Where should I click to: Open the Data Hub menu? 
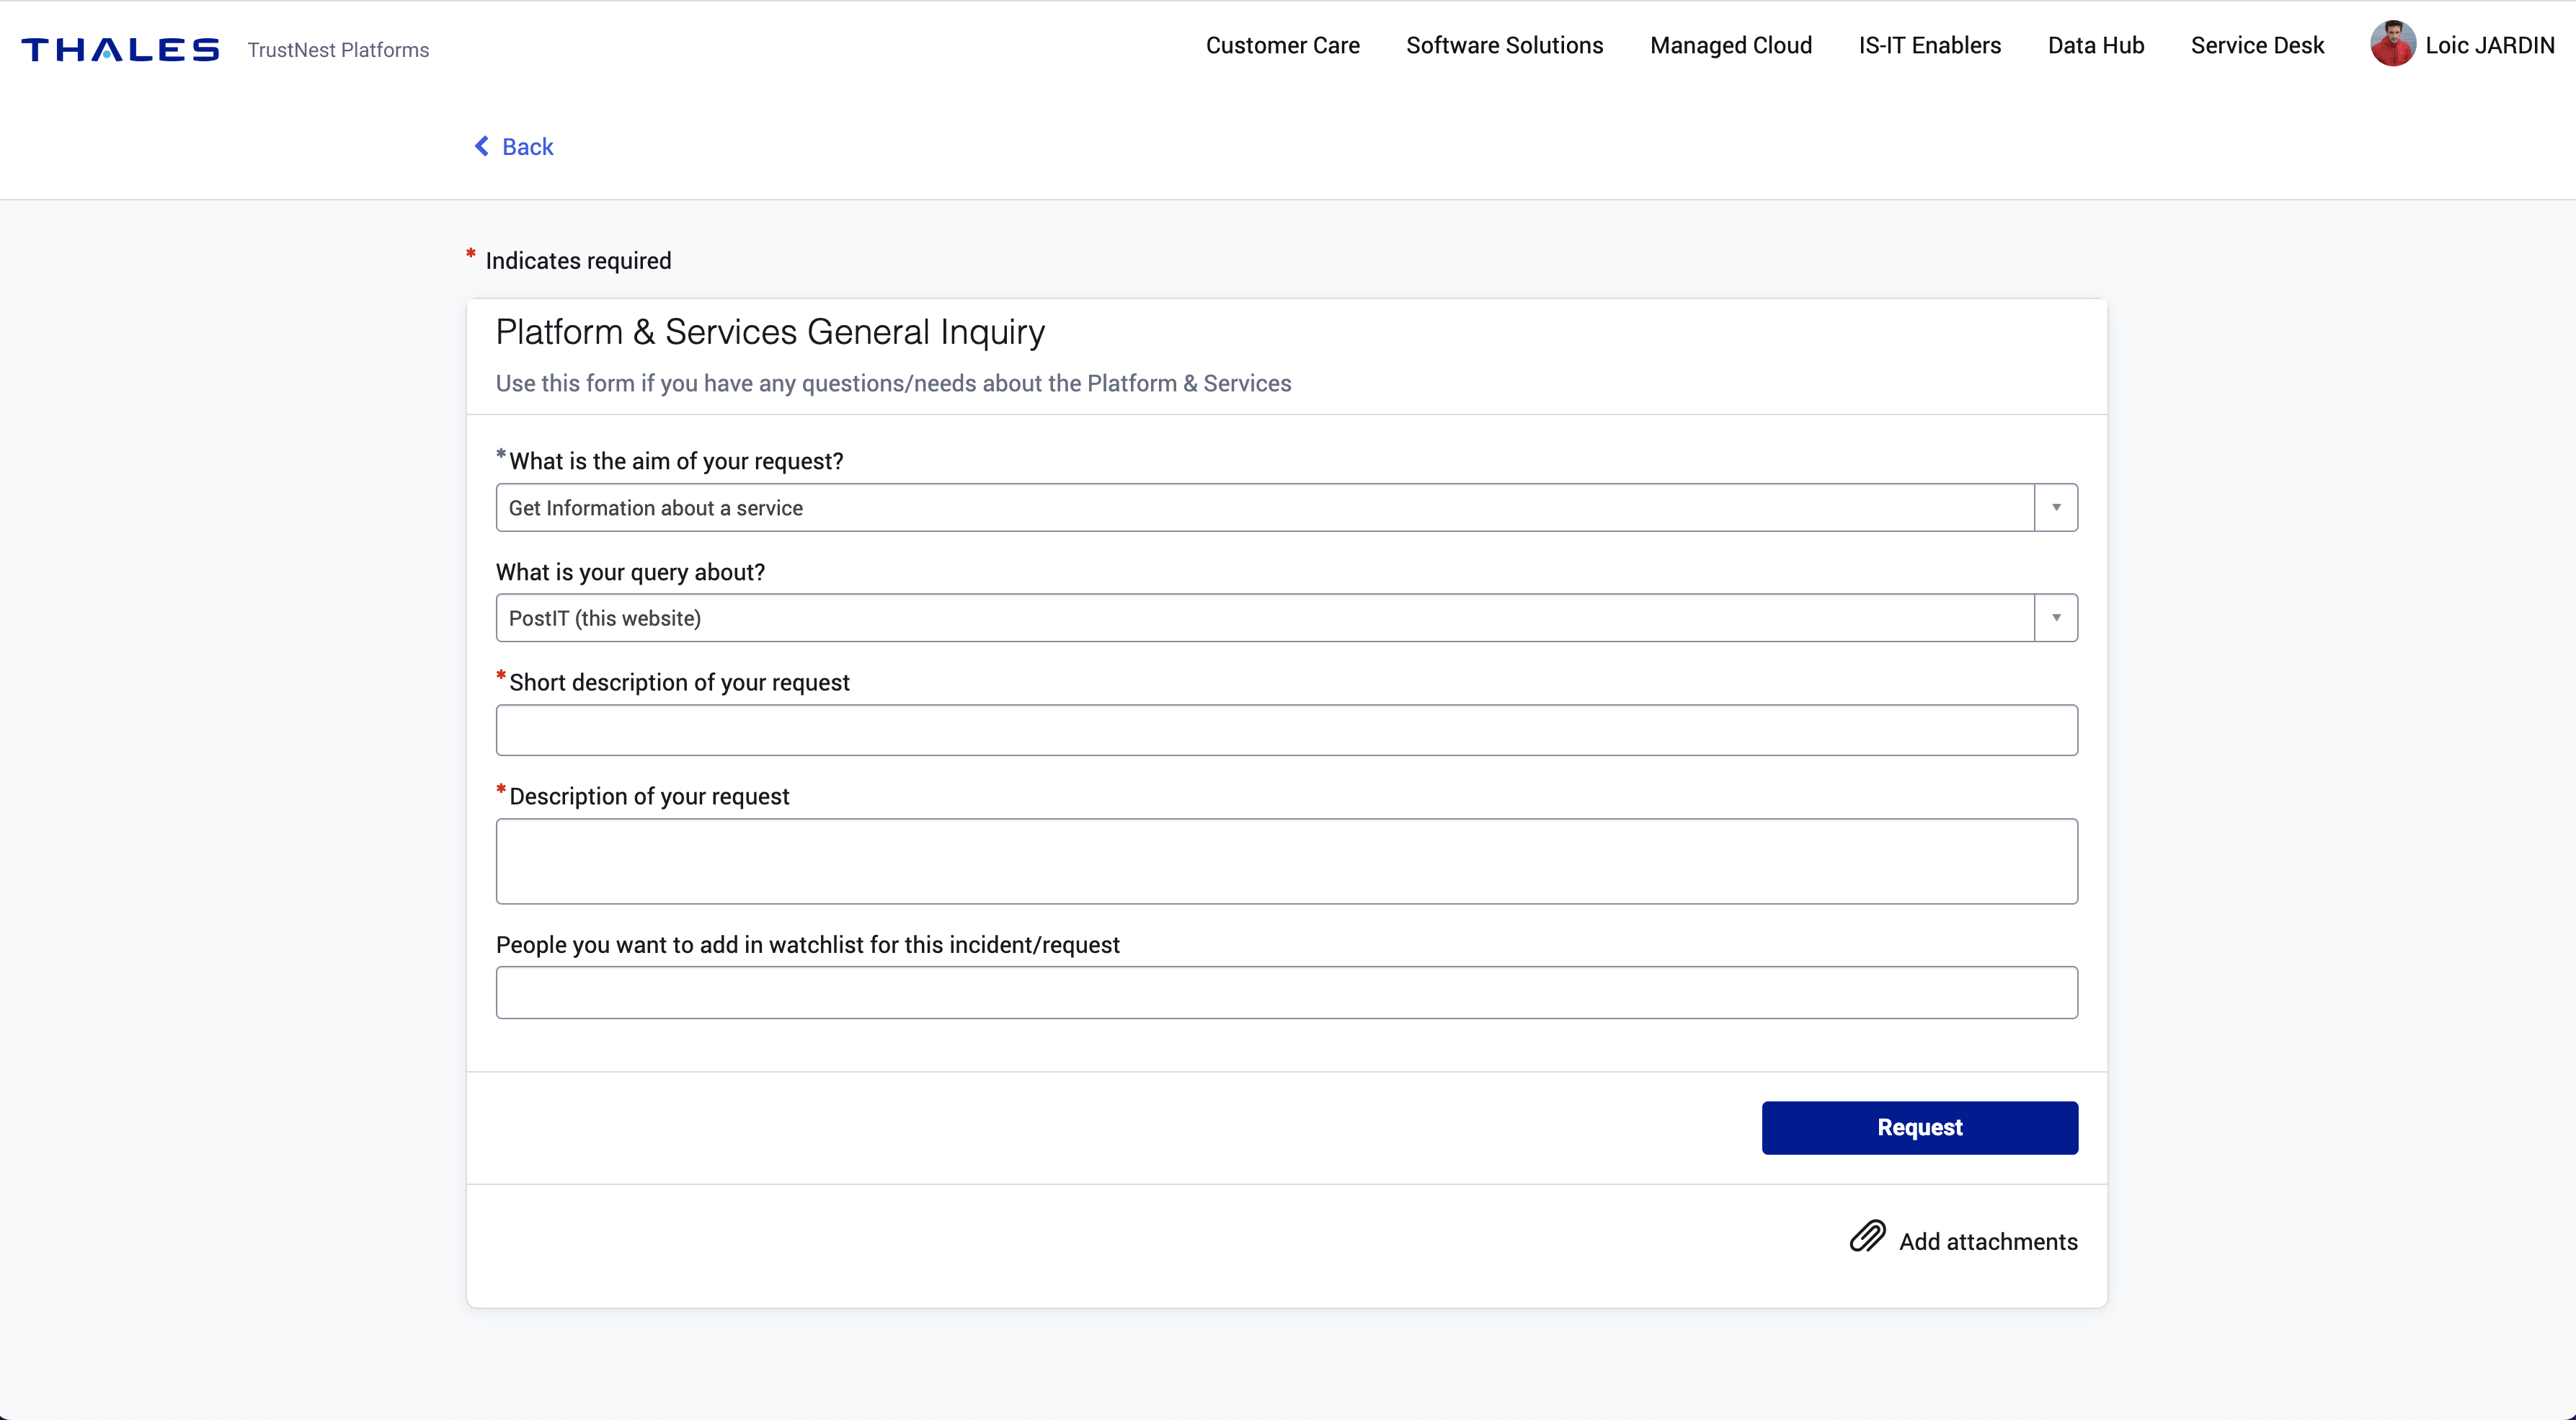click(2095, 46)
